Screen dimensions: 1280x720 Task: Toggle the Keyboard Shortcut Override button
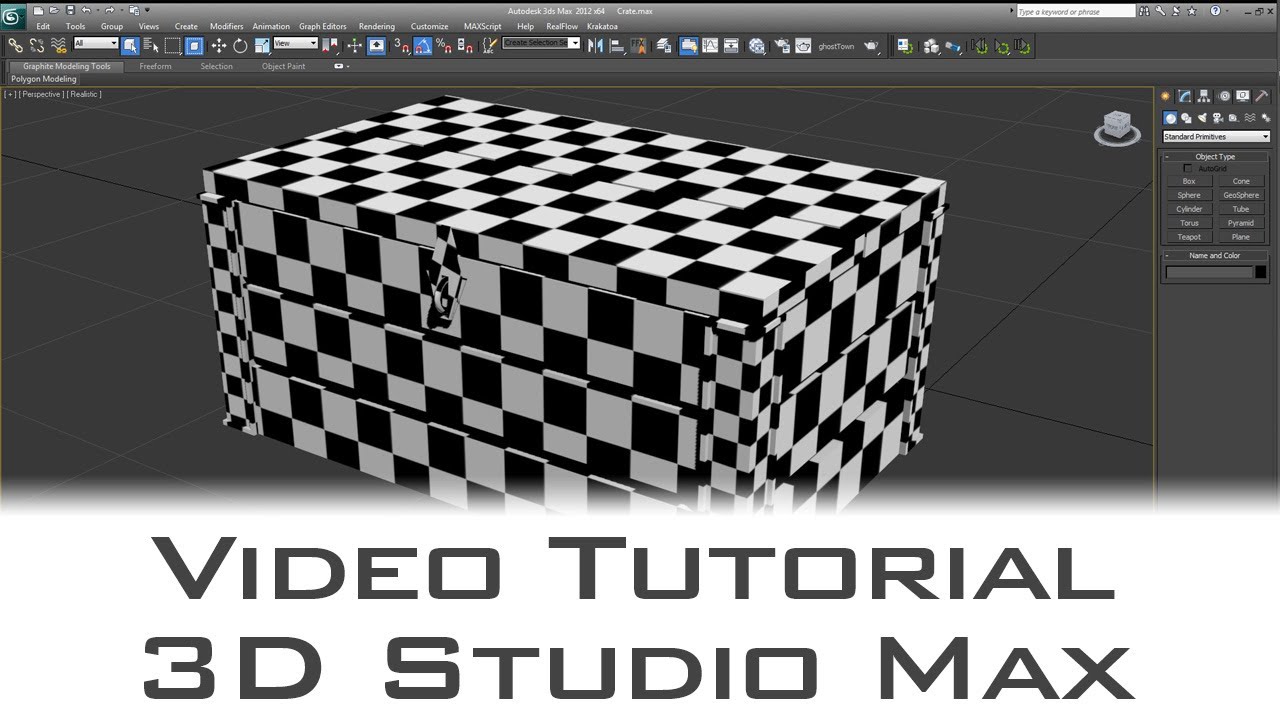click(376, 45)
